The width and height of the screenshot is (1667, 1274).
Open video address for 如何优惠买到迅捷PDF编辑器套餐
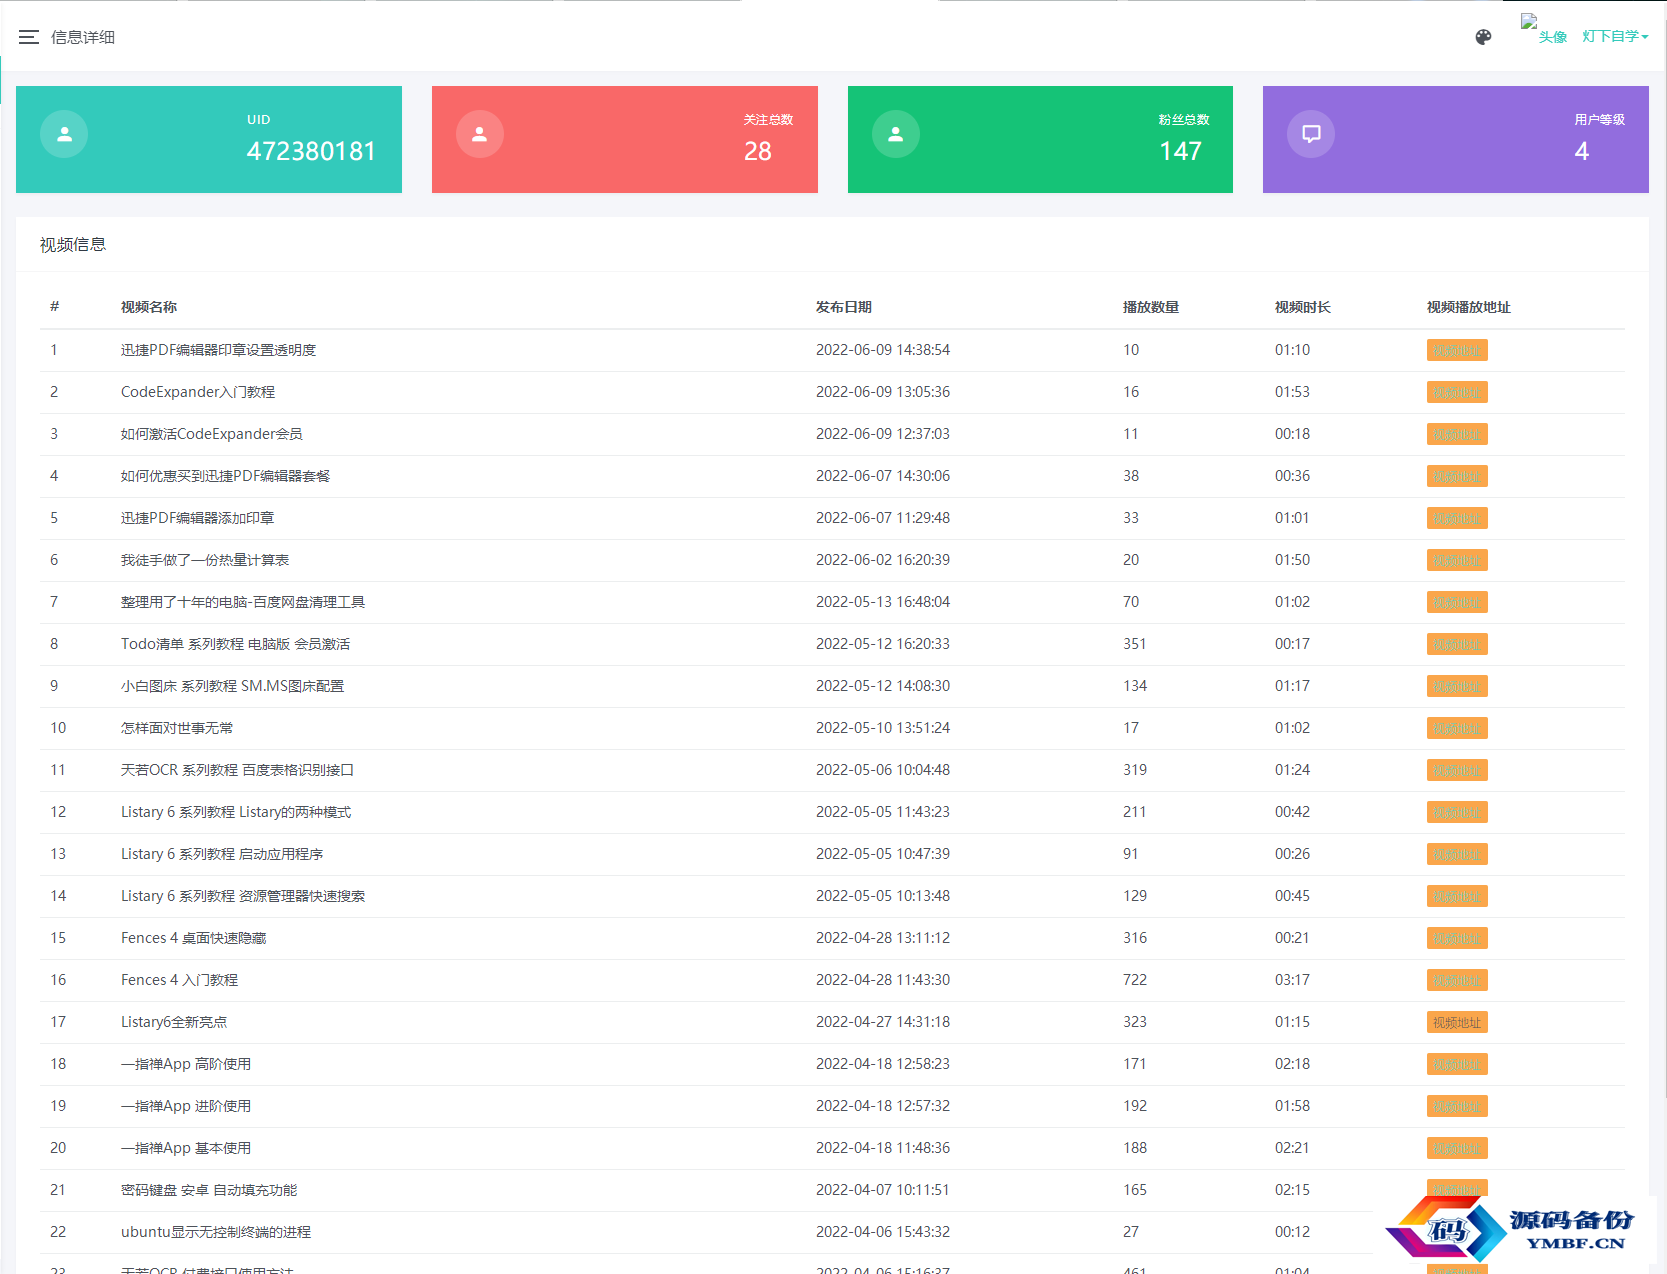(x=1457, y=476)
